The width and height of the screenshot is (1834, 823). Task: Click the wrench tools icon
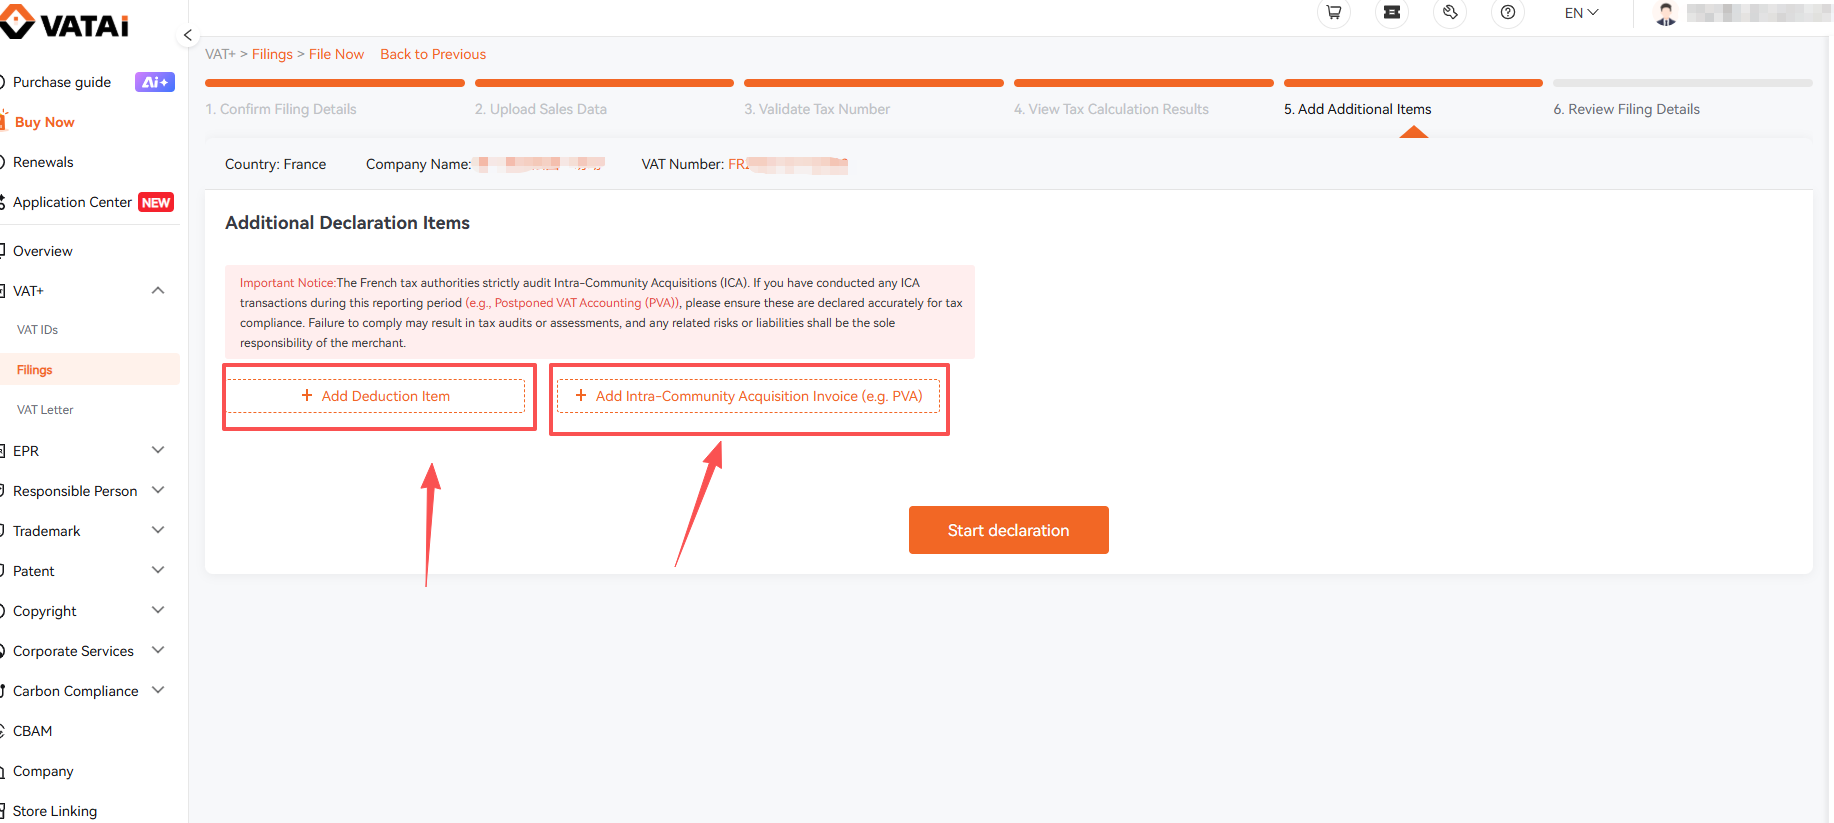[1450, 13]
